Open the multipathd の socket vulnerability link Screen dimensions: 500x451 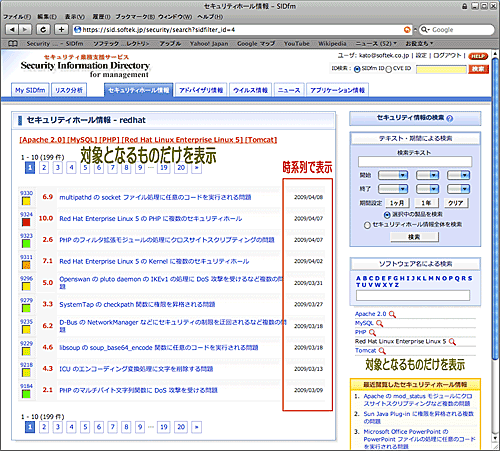[155, 198]
